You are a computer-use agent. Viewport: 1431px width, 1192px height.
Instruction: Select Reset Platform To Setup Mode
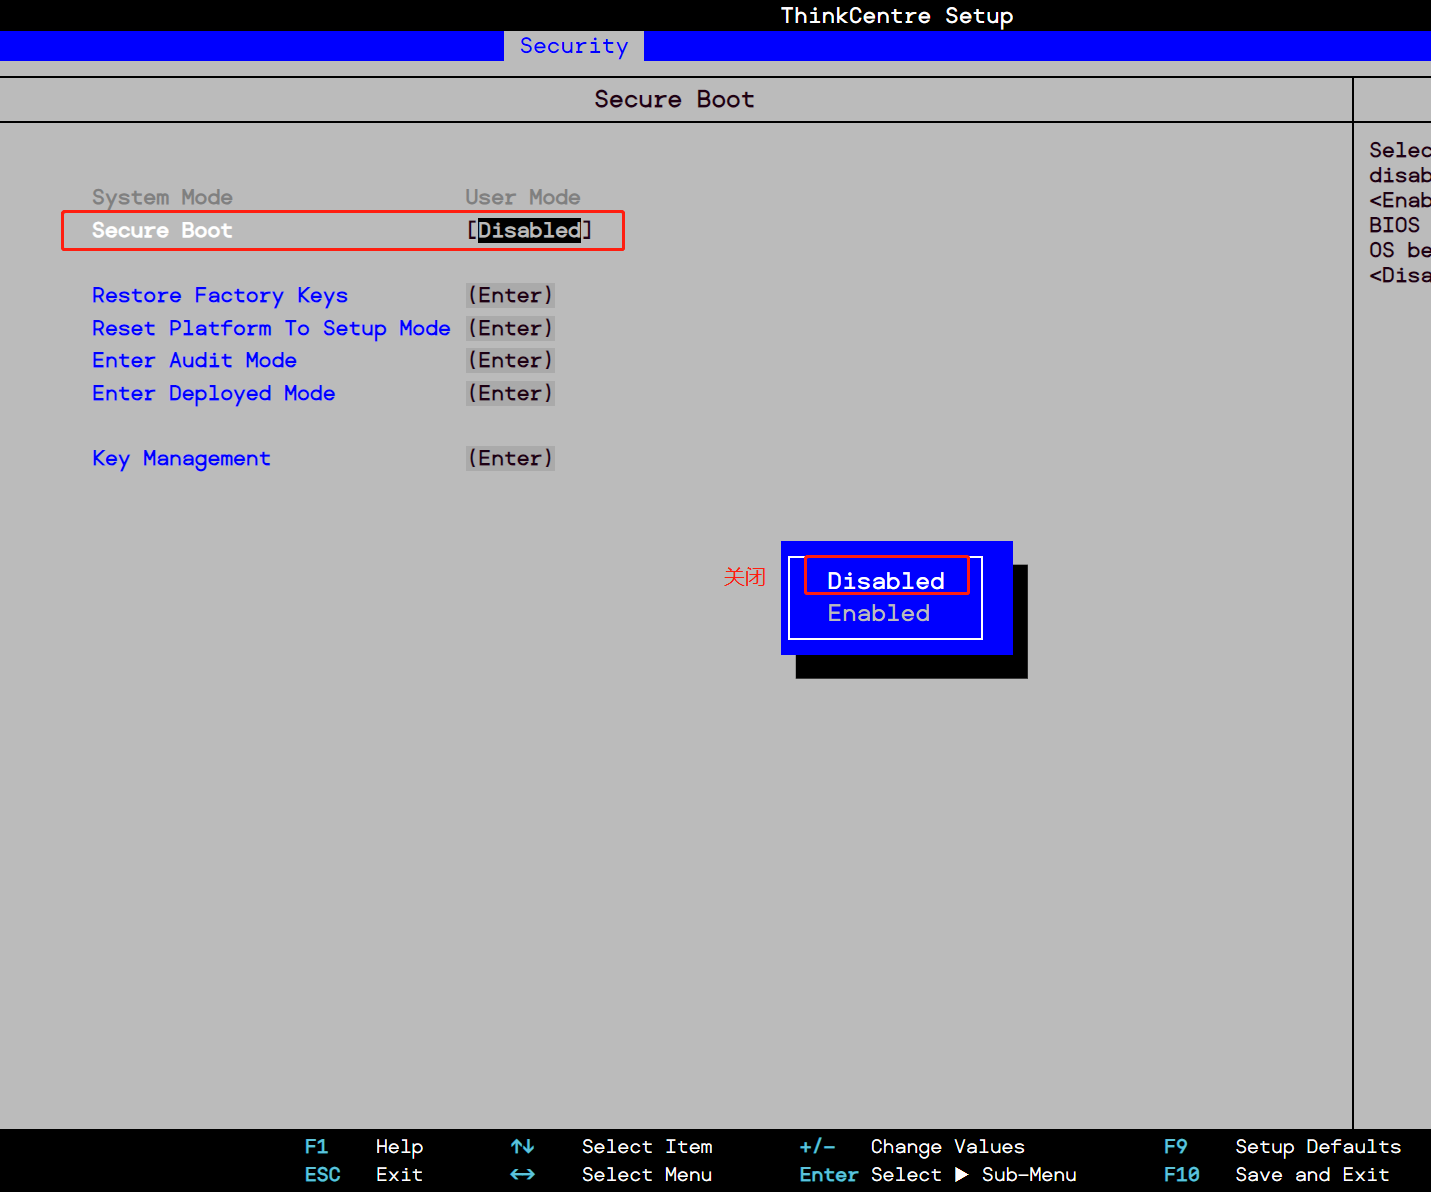270,328
